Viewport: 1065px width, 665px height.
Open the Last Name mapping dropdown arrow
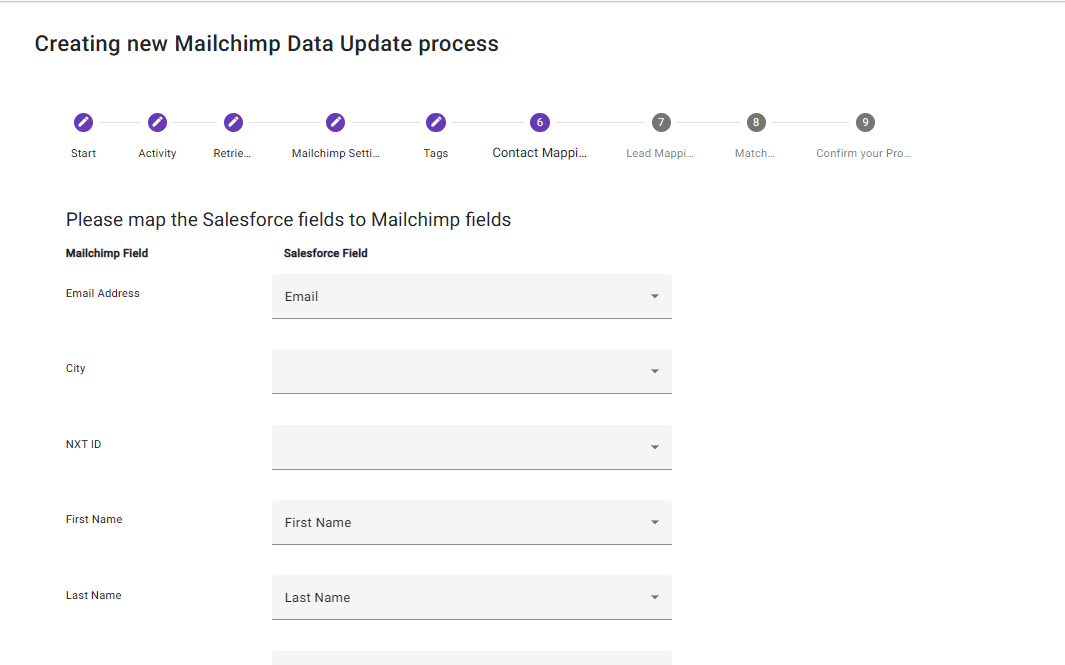point(655,597)
